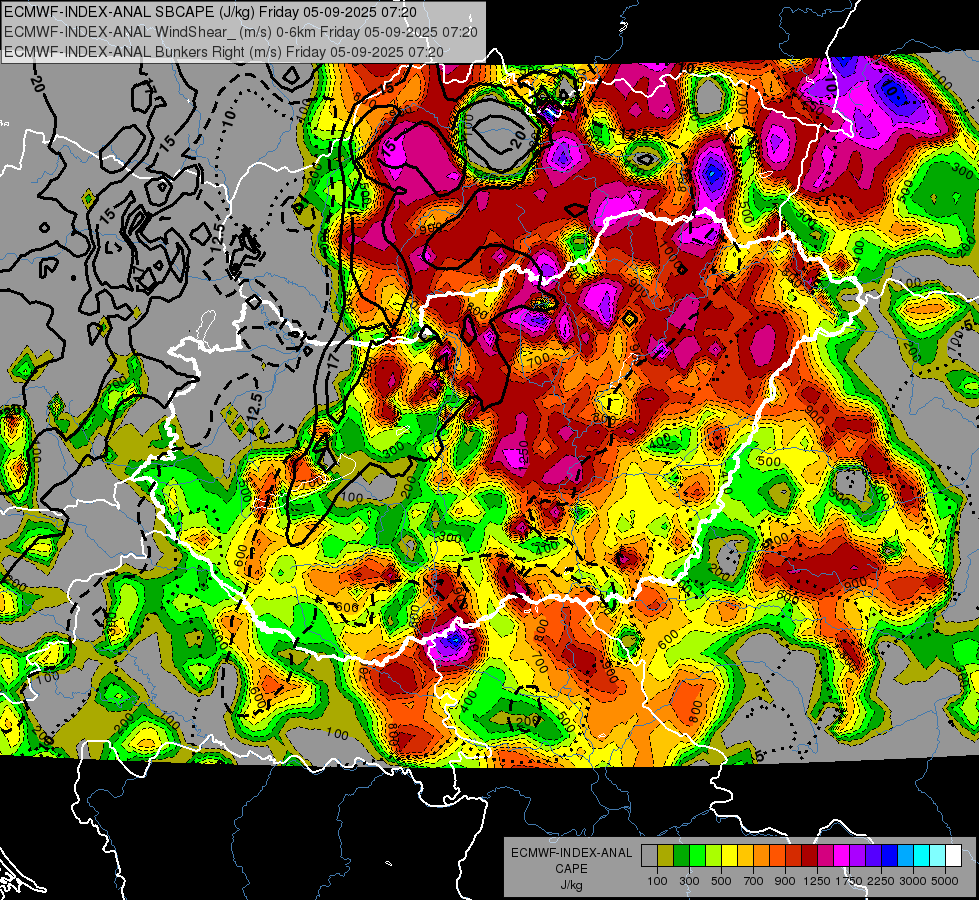Click the gray swatch below 100 J/kg
Image resolution: width=979 pixels, height=900 pixels.
coord(649,855)
